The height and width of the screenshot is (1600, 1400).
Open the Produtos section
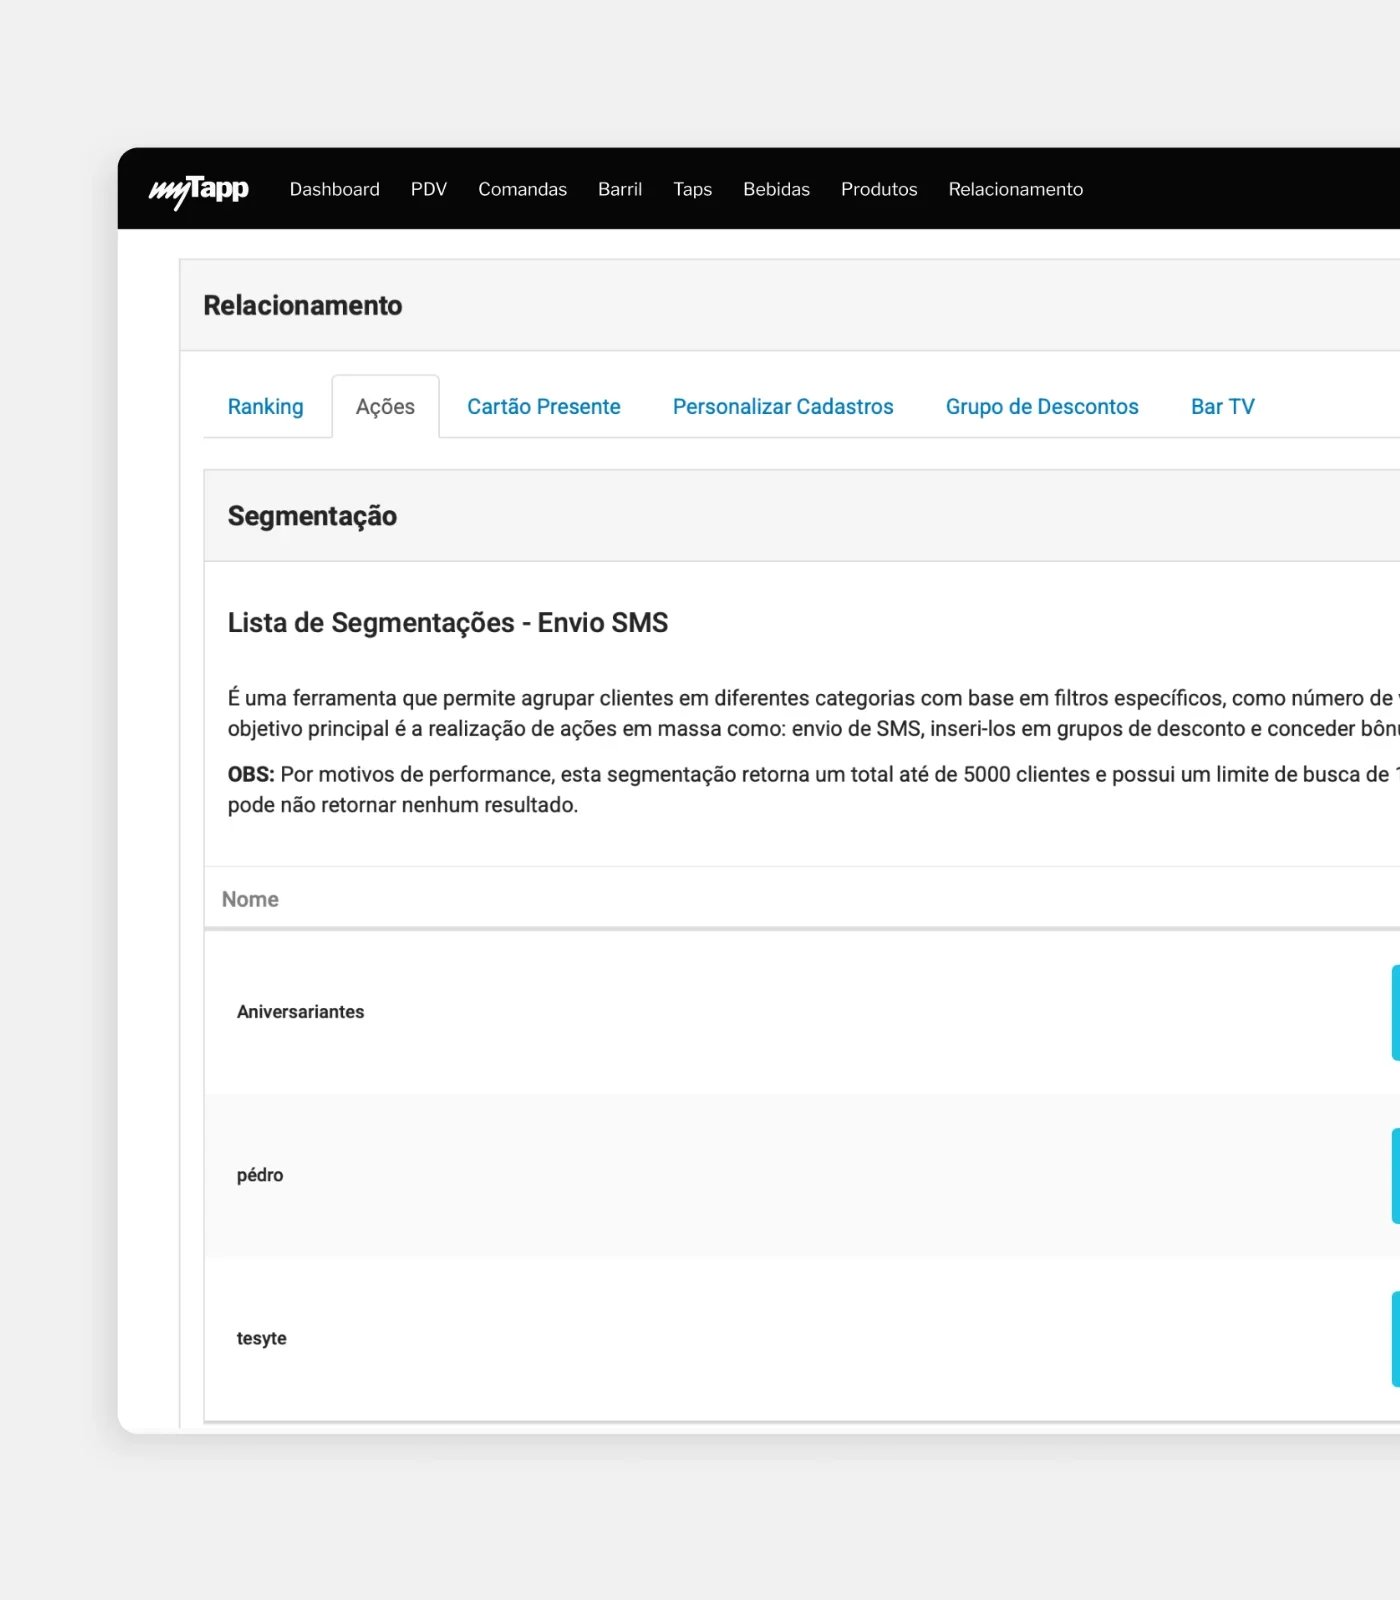point(879,189)
